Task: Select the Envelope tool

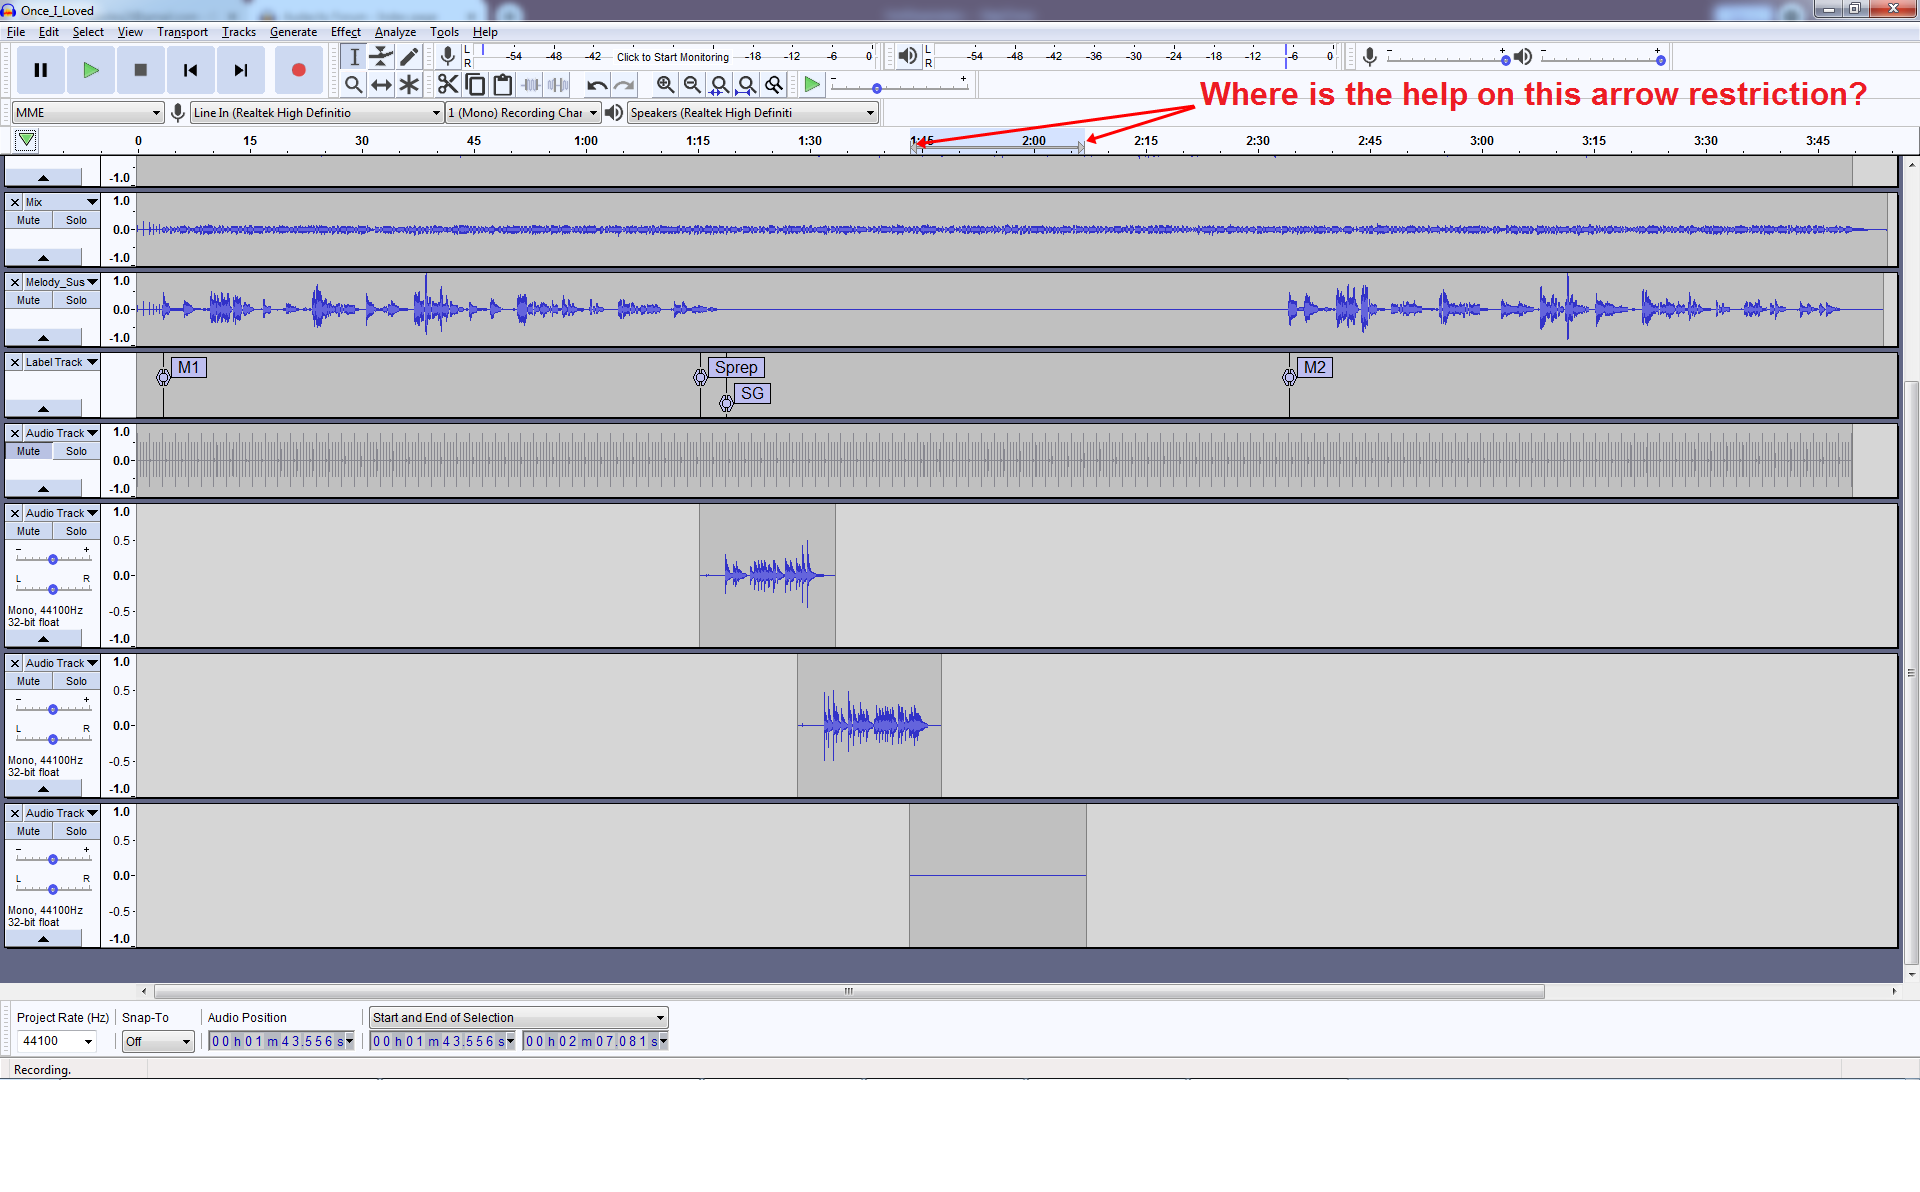Action: [381, 57]
